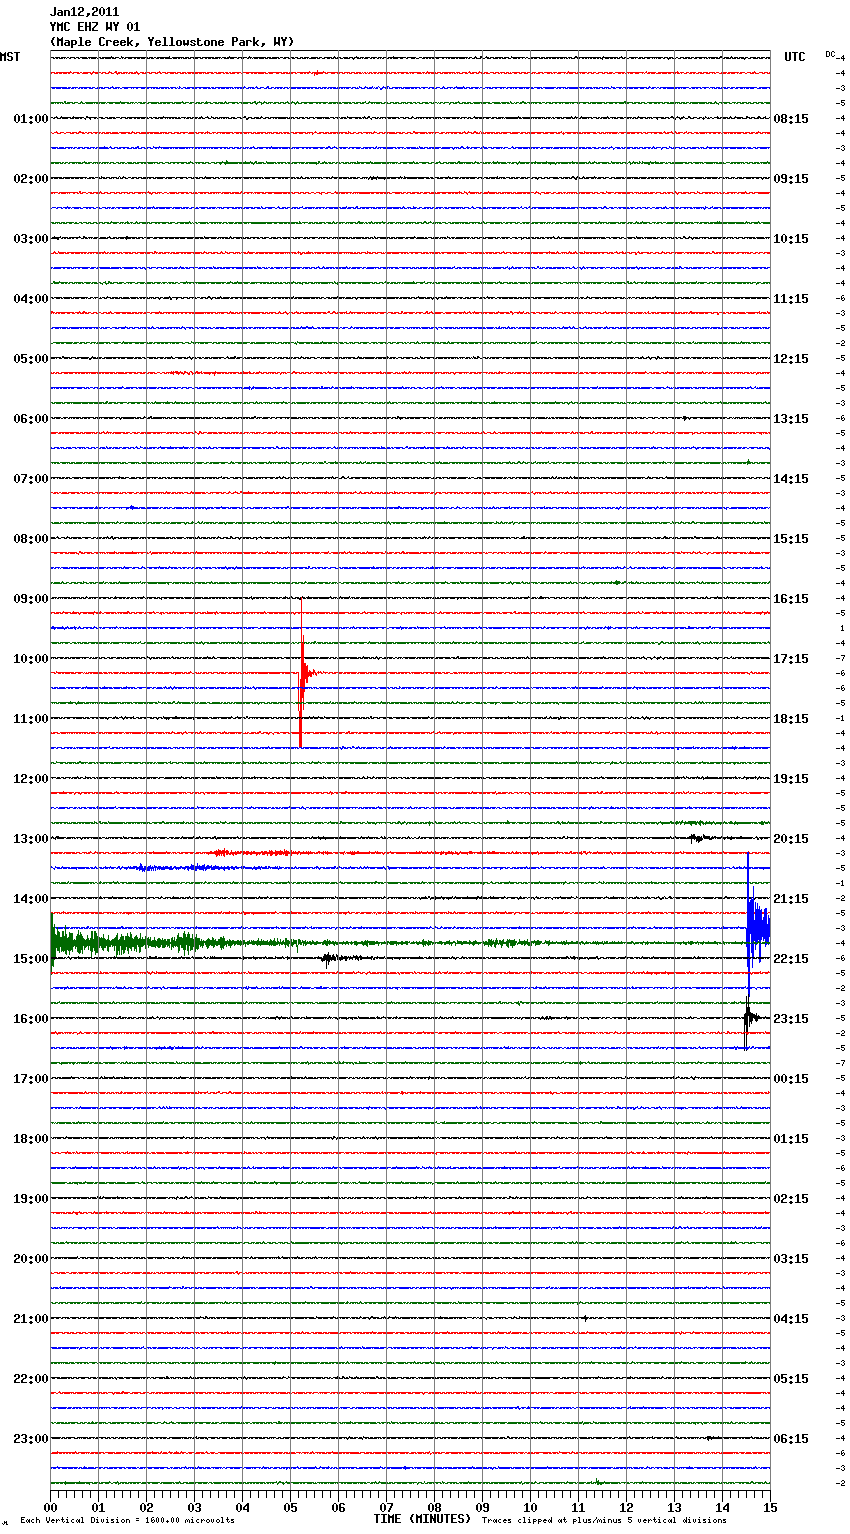This screenshot has height=1534, width=850.
Task: Click the 'DC' offset column header
Action: (830, 54)
